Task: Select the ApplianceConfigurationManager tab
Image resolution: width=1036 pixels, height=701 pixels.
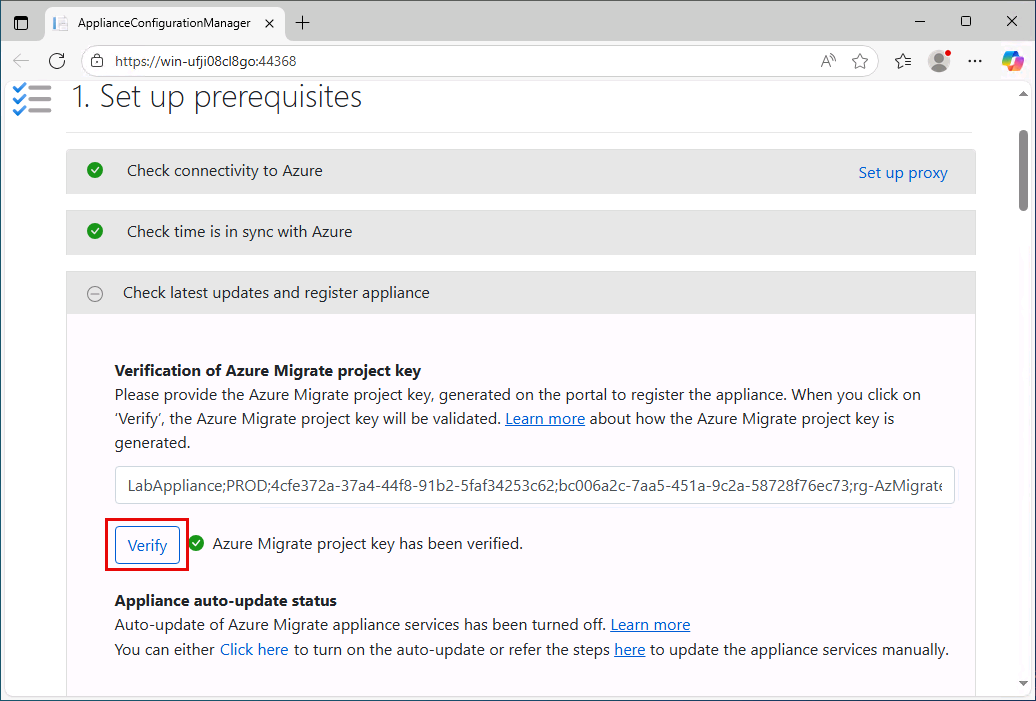Action: point(165,23)
